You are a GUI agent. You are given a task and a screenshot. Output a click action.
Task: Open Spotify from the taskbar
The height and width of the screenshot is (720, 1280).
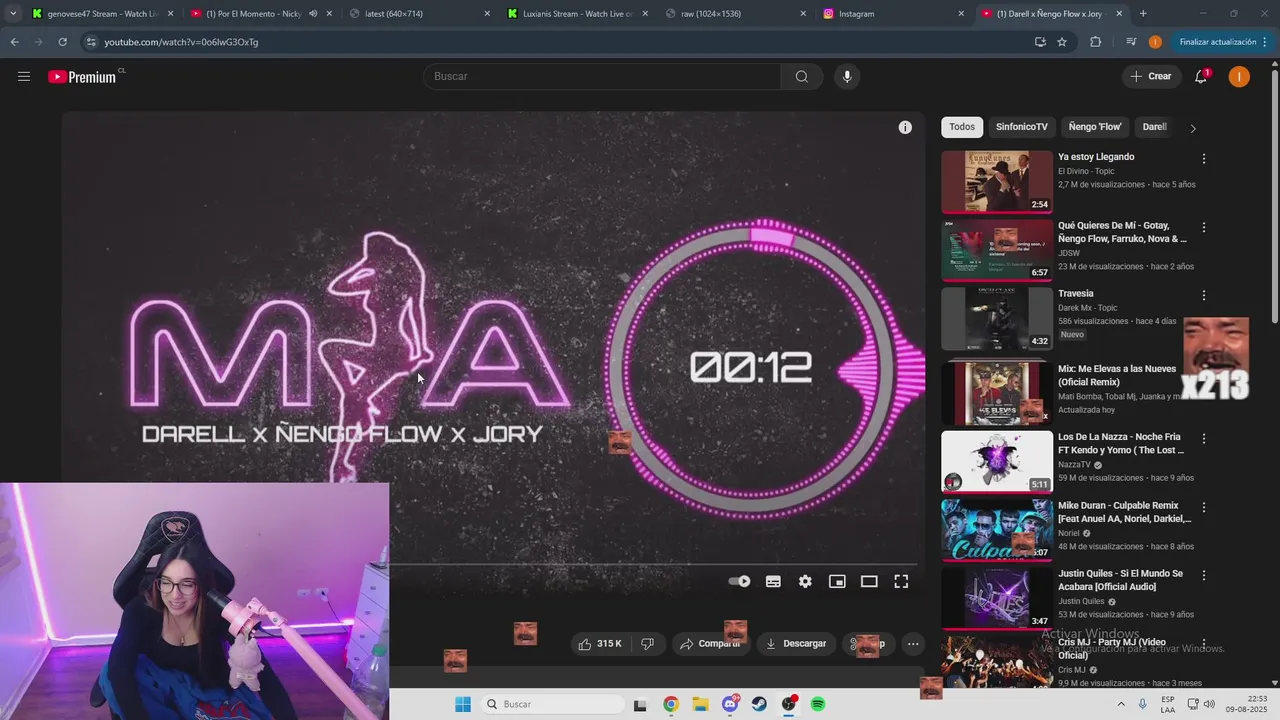point(818,704)
